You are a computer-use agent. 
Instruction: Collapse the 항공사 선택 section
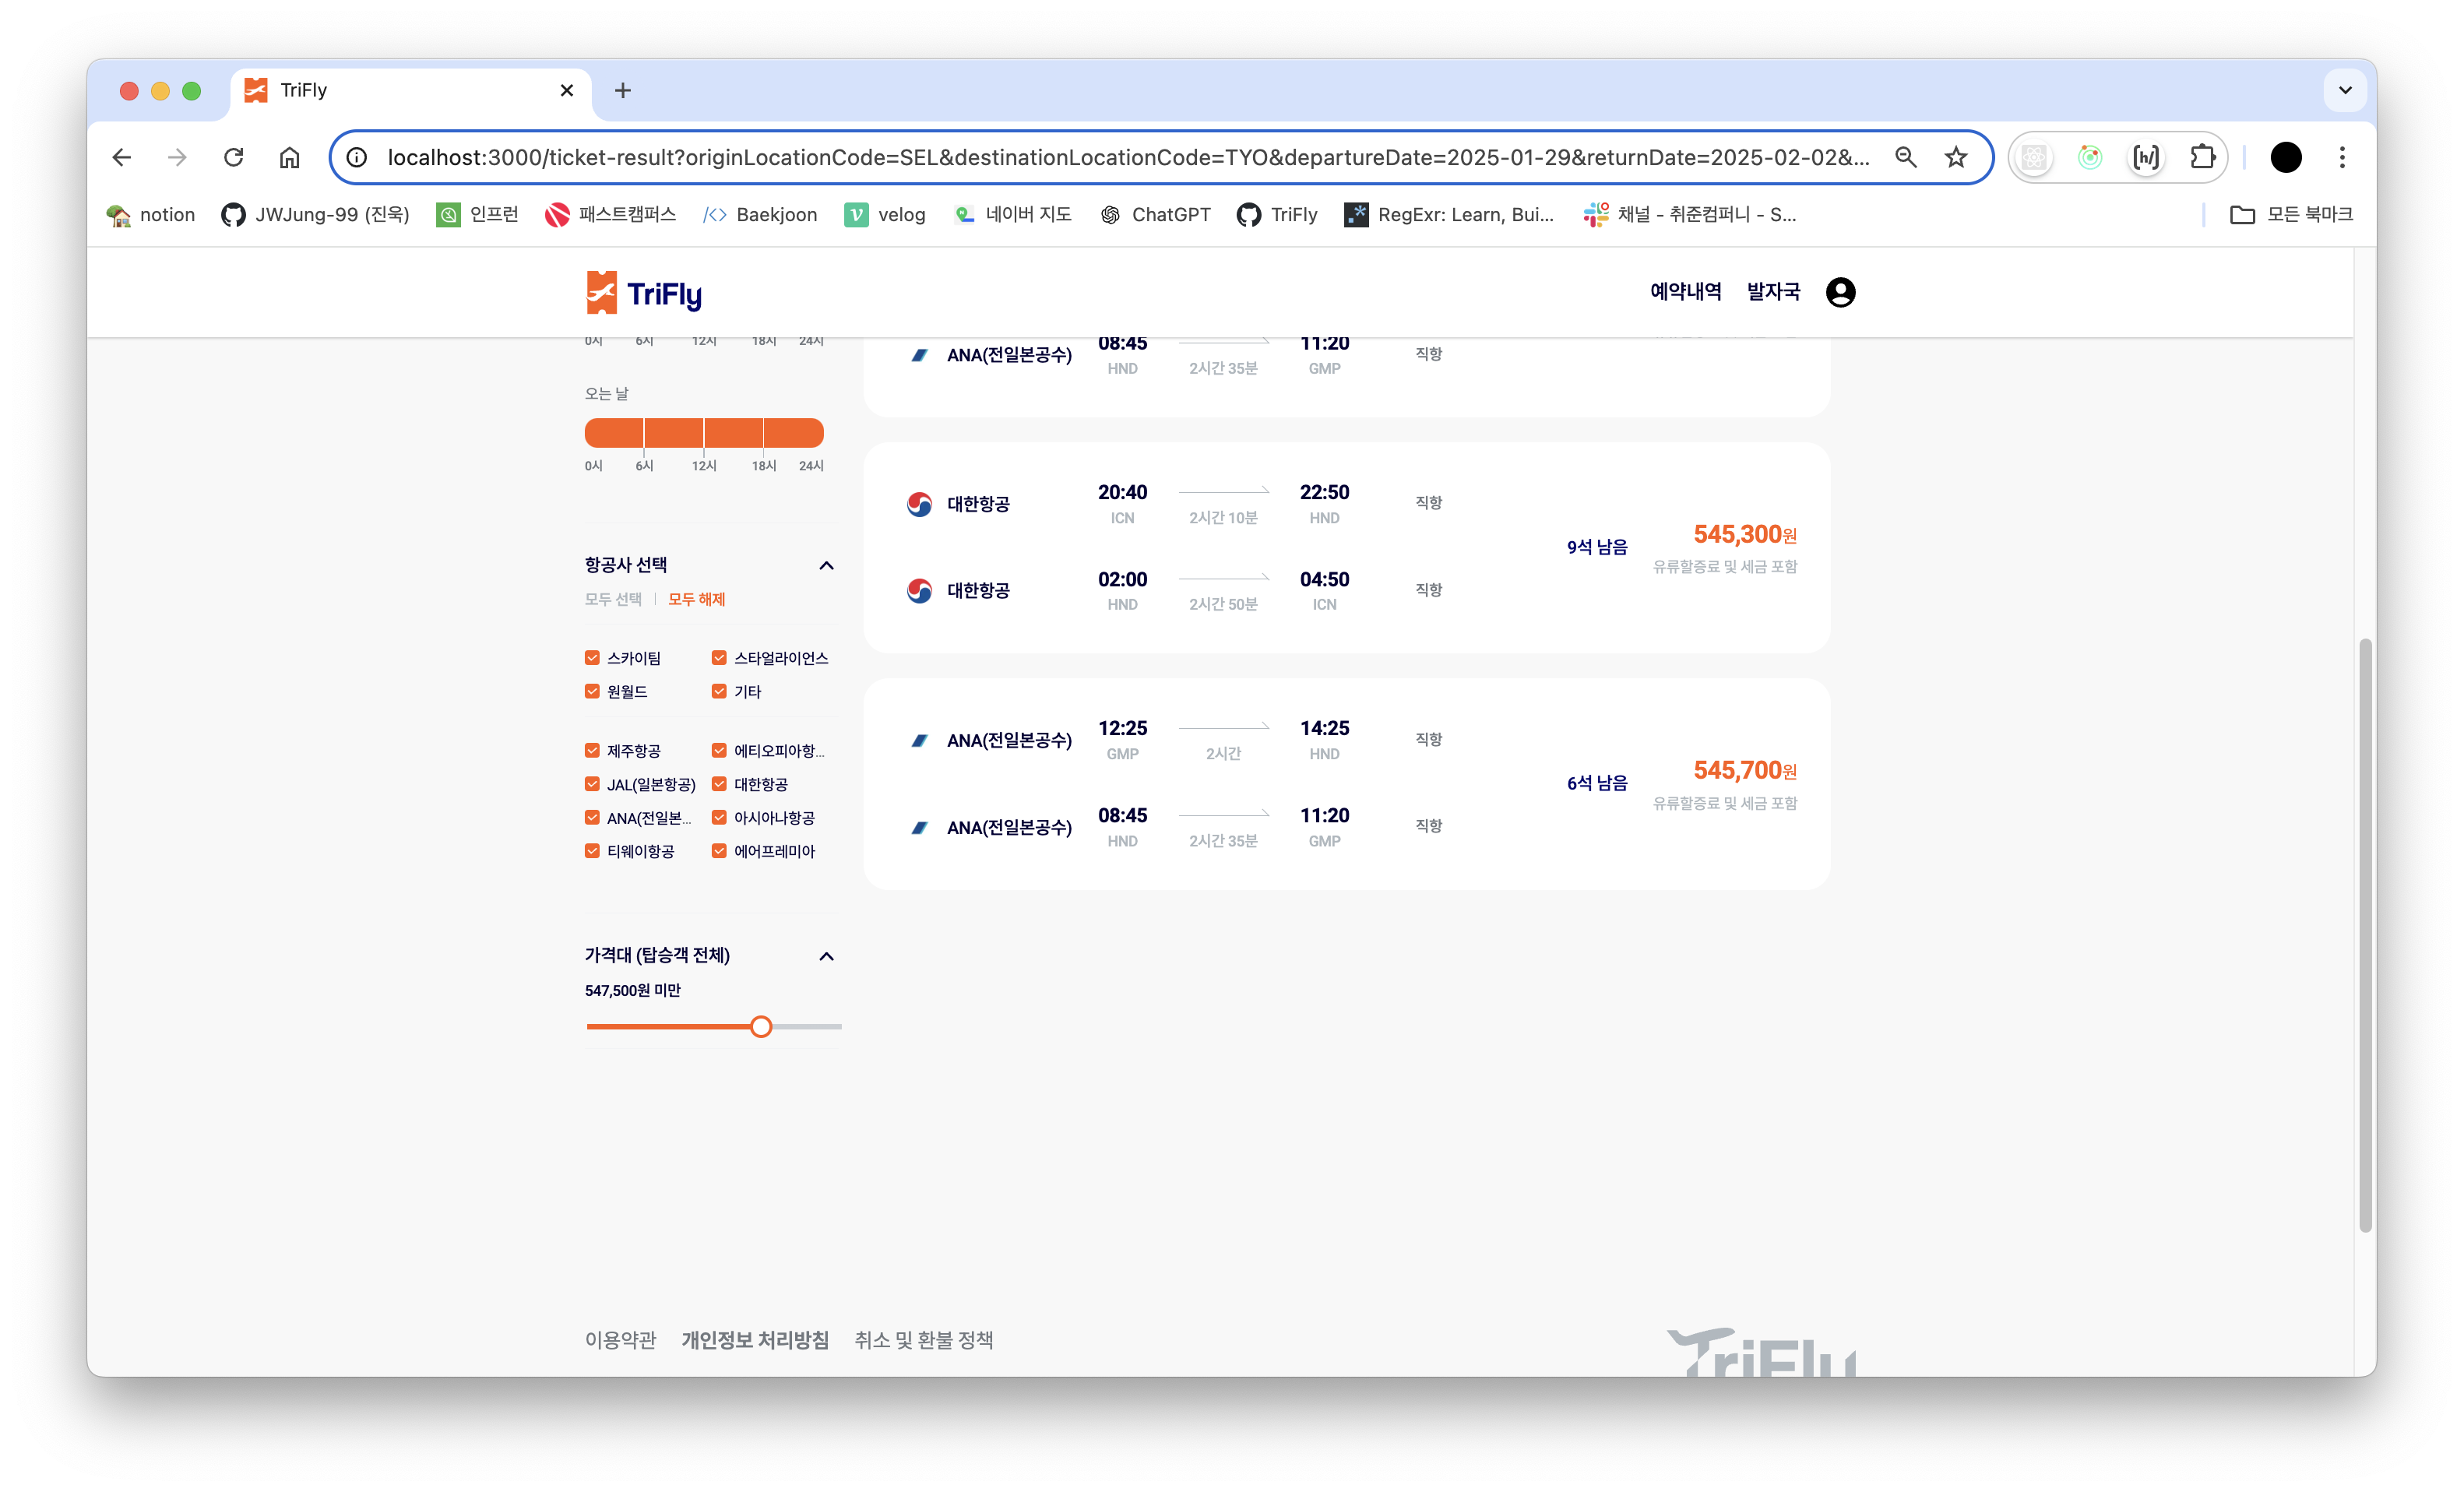point(826,565)
